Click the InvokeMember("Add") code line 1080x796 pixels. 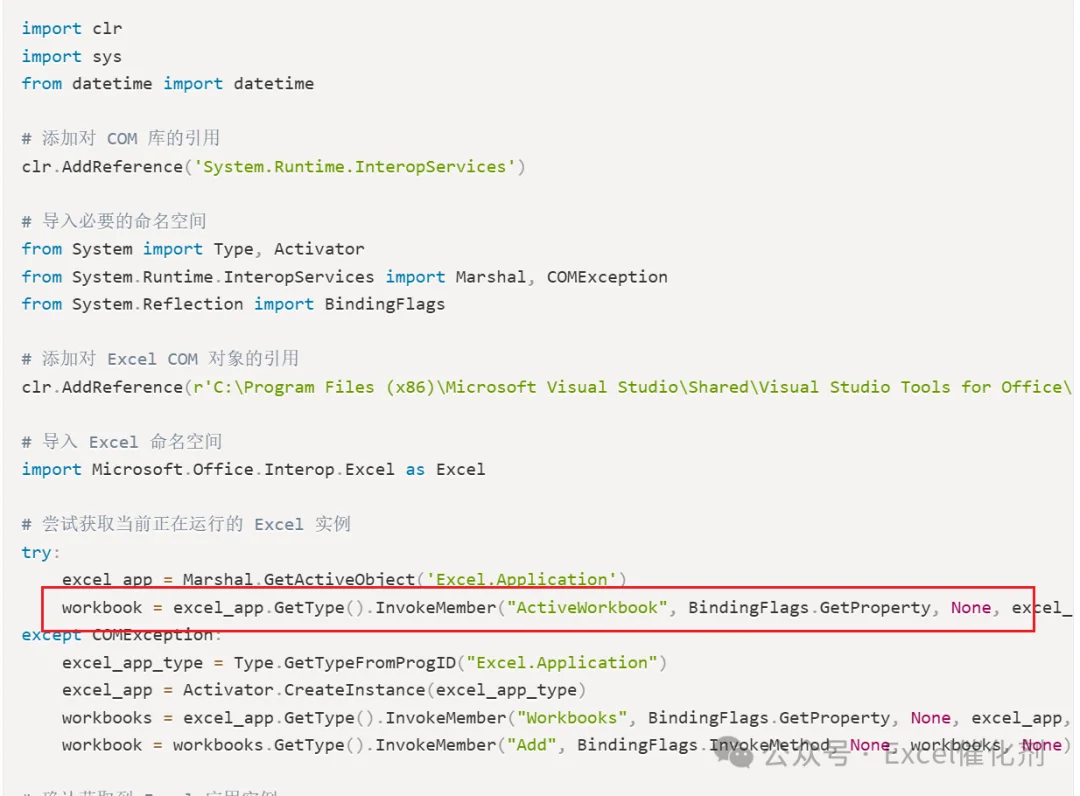567,745
